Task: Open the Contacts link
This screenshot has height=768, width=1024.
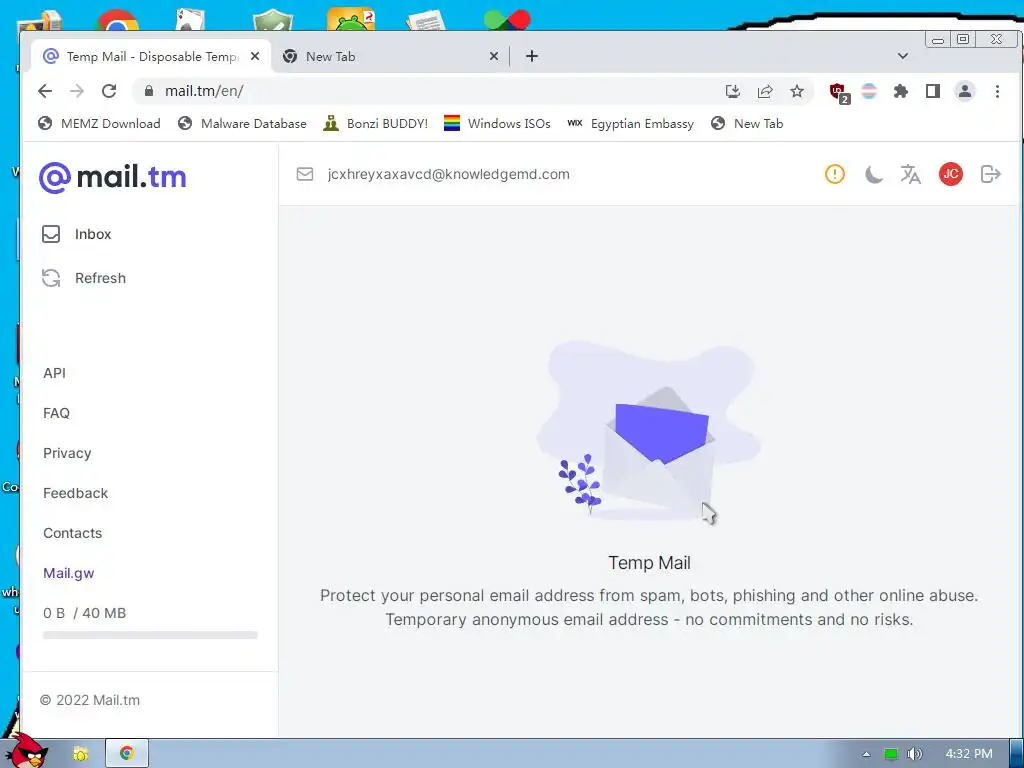Action: pos(72,533)
